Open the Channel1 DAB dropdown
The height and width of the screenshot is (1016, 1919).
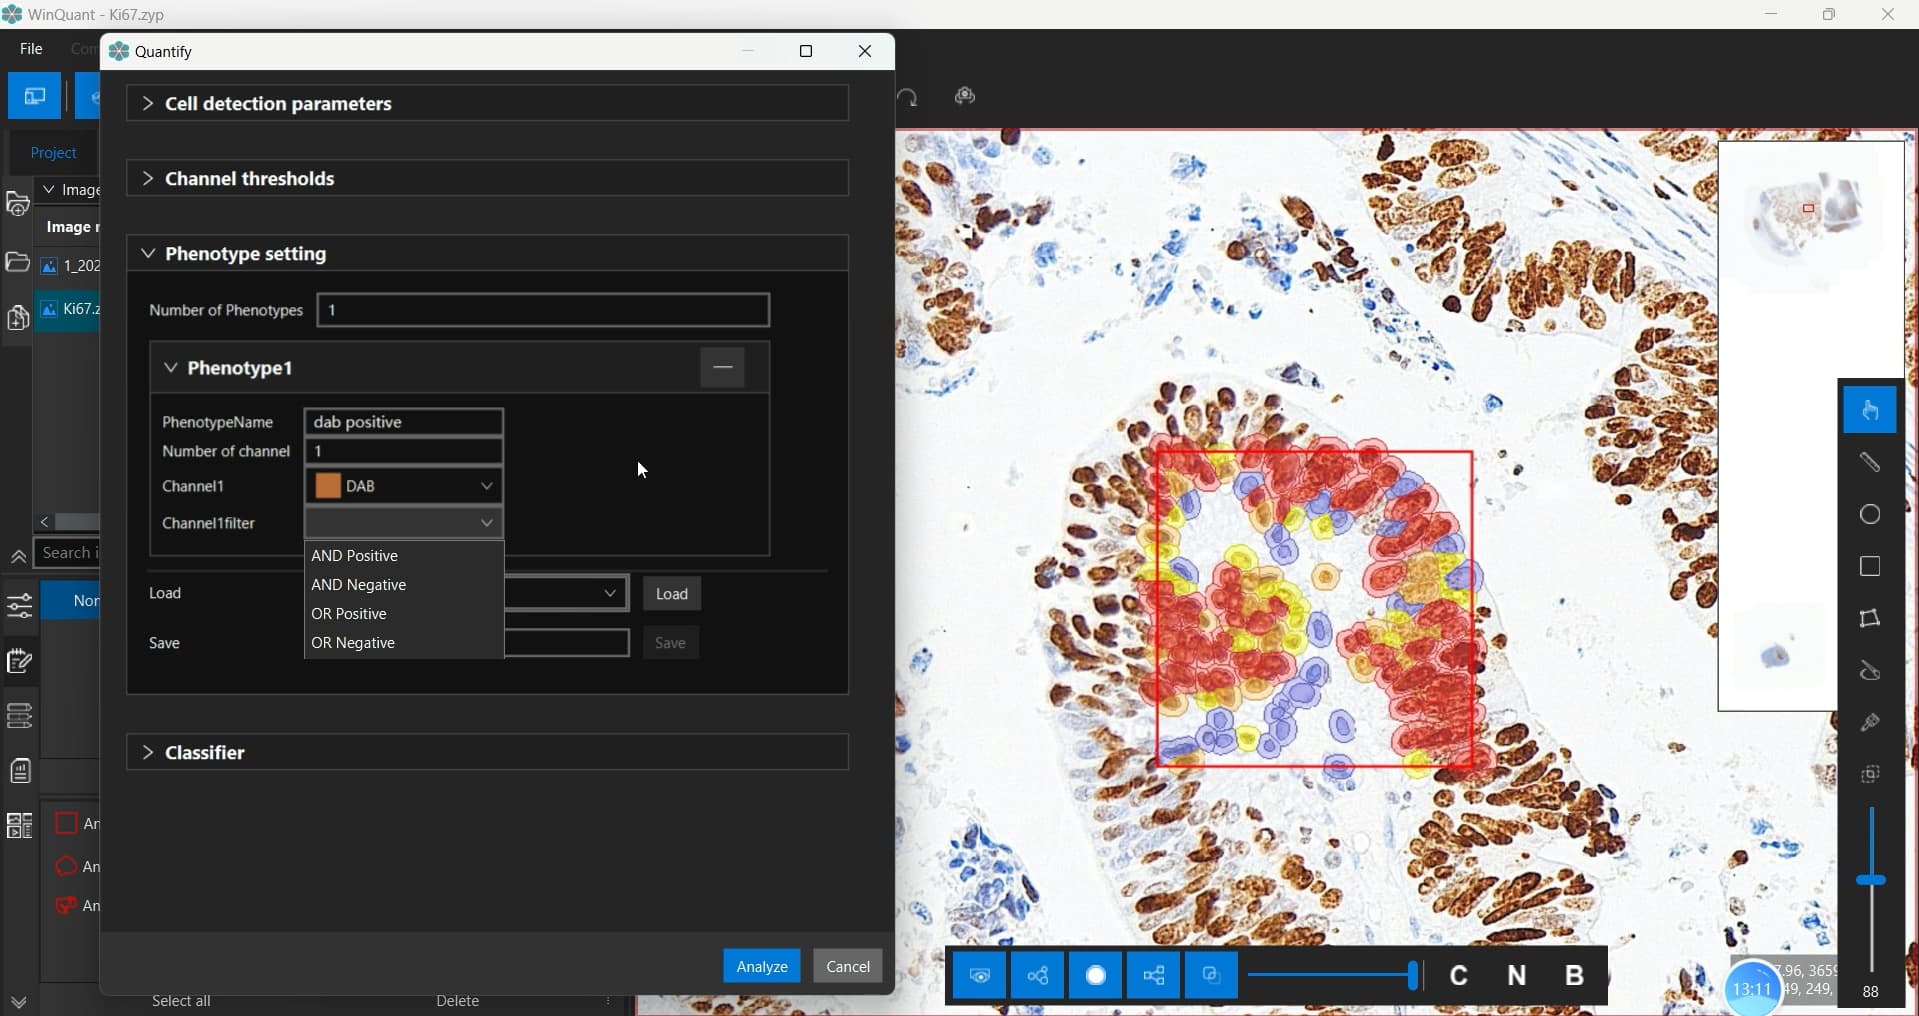point(404,487)
